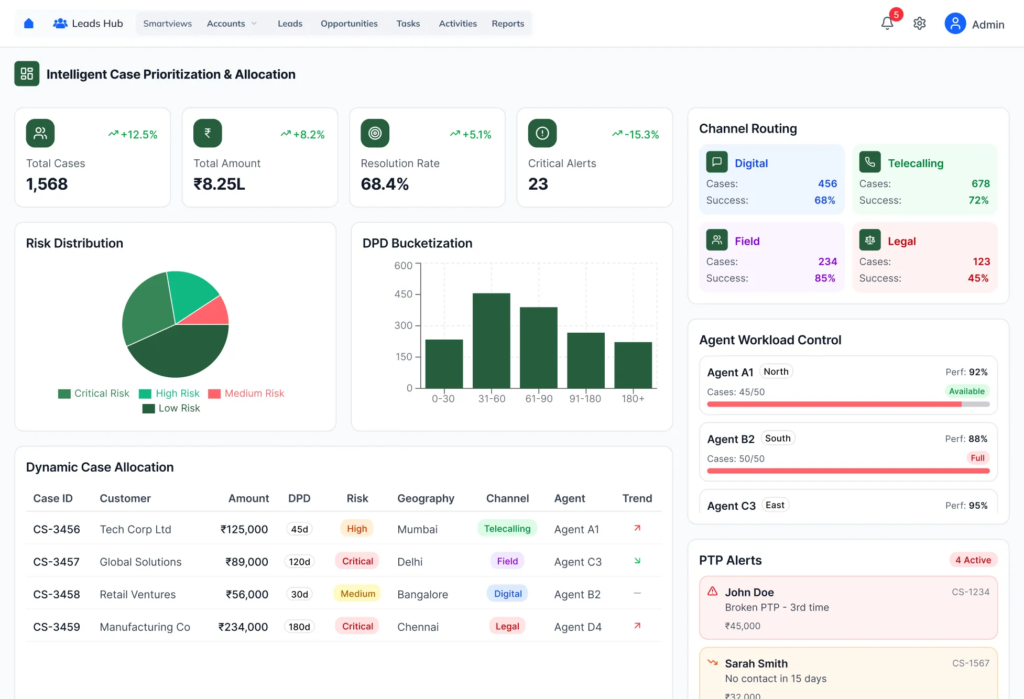Click the Medium Risk legend swatch
This screenshot has width=1024, height=699.
pos(214,393)
